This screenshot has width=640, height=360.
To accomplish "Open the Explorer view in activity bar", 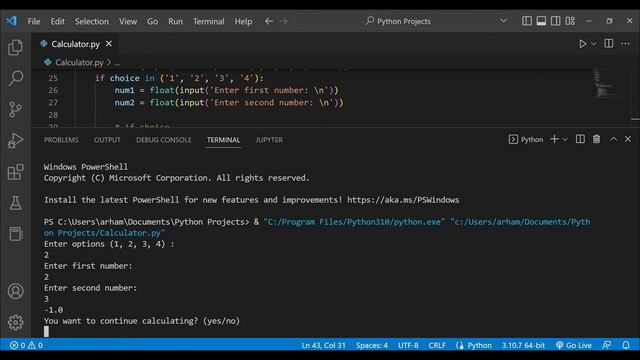I will tap(16, 47).
